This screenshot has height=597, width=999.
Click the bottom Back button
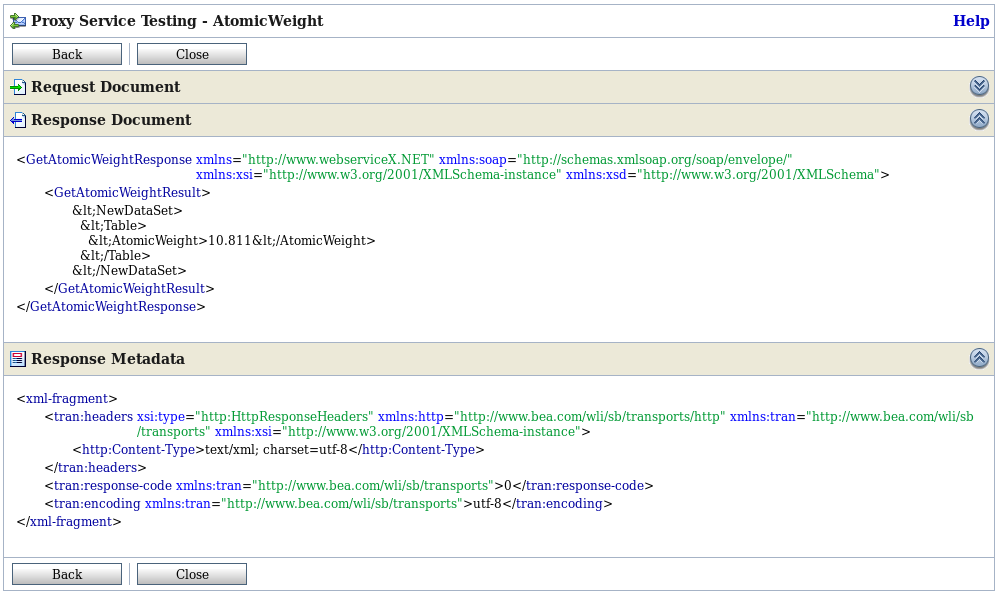coord(67,574)
